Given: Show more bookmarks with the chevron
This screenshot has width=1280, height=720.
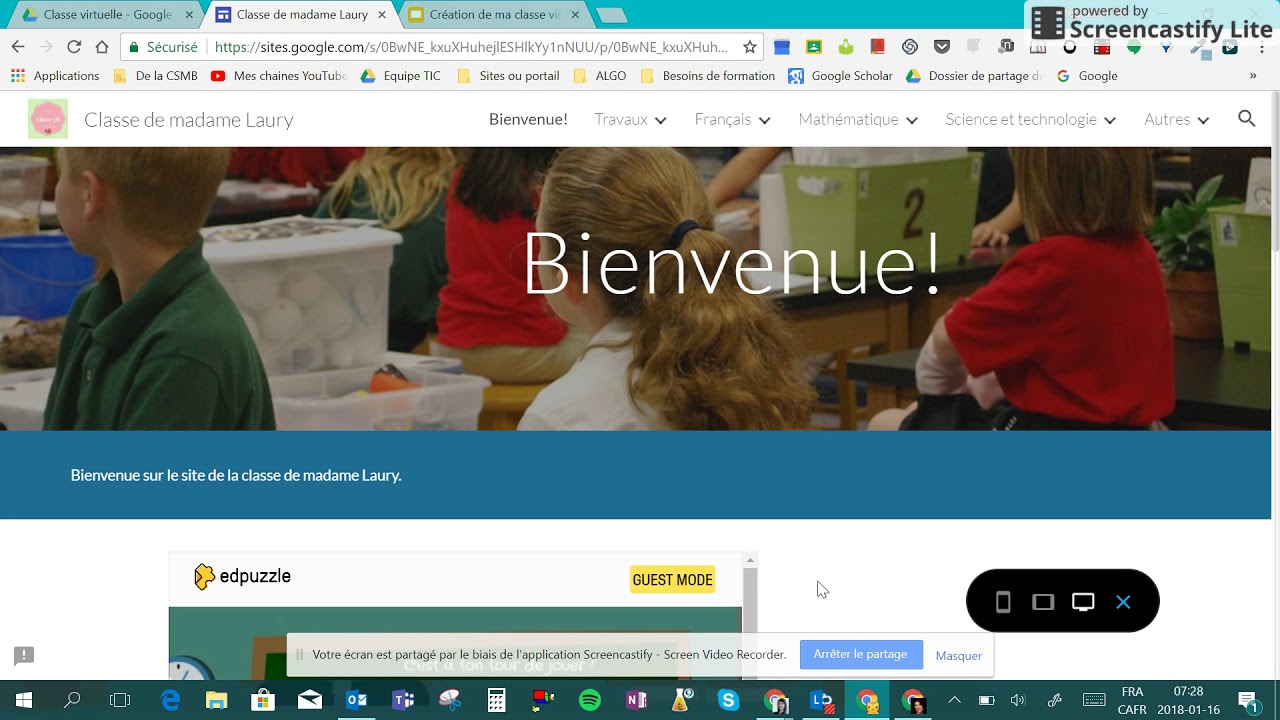Looking at the screenshot, I should click(x=1253, y=76).
